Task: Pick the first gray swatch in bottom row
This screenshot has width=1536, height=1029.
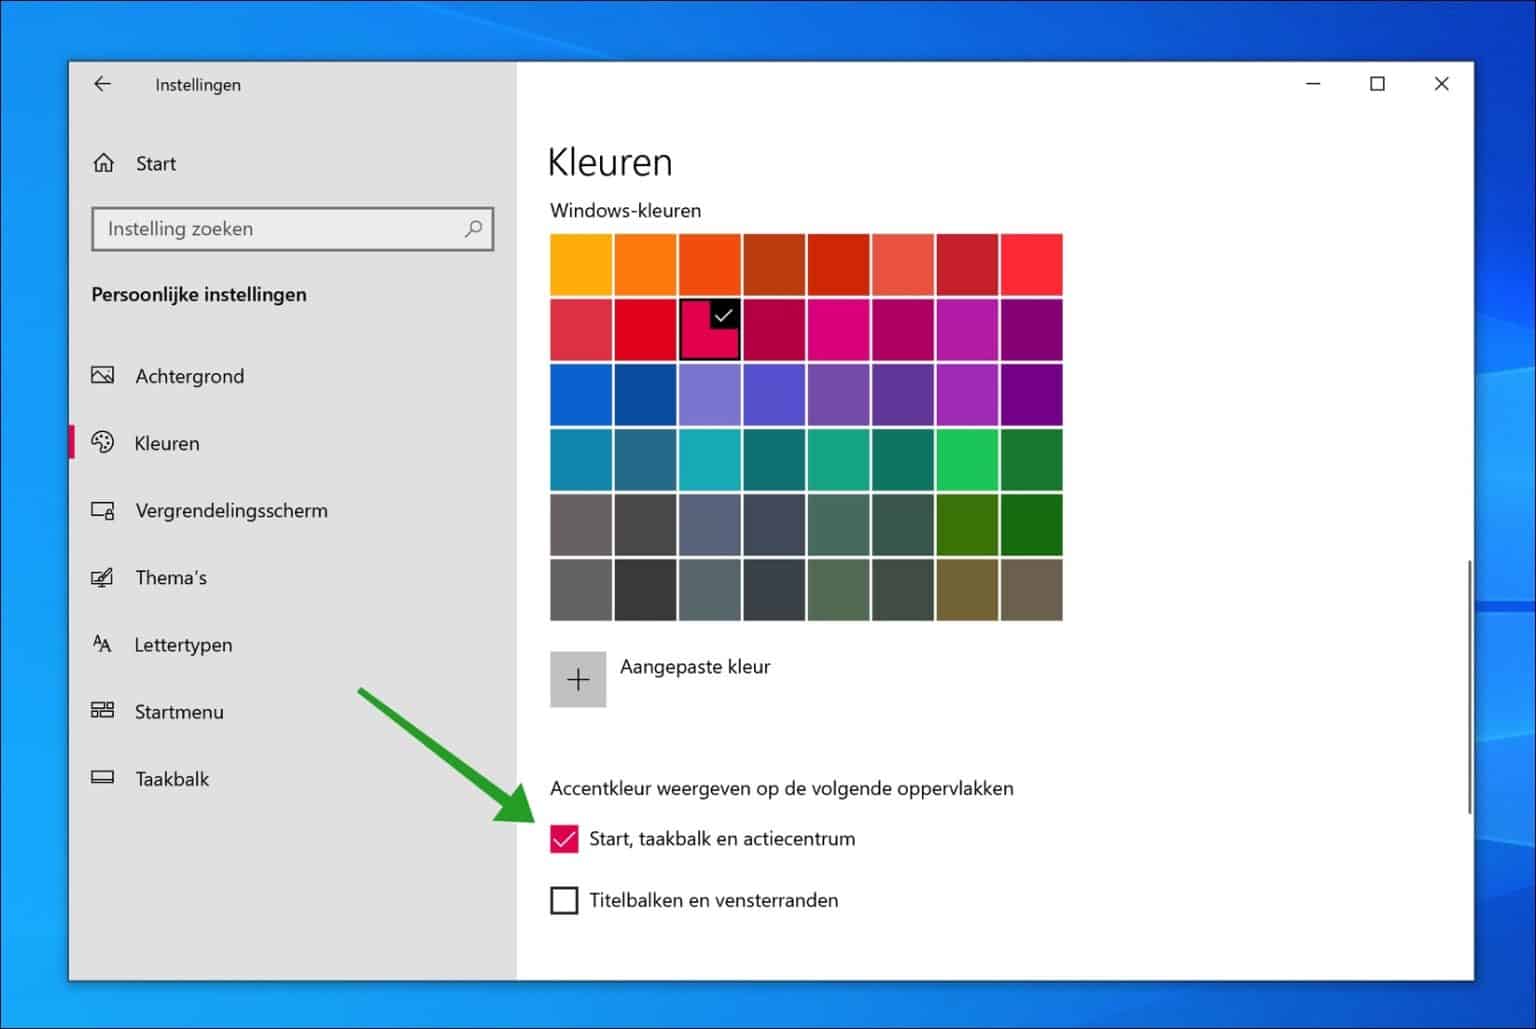Action: [x=581, y=589]
